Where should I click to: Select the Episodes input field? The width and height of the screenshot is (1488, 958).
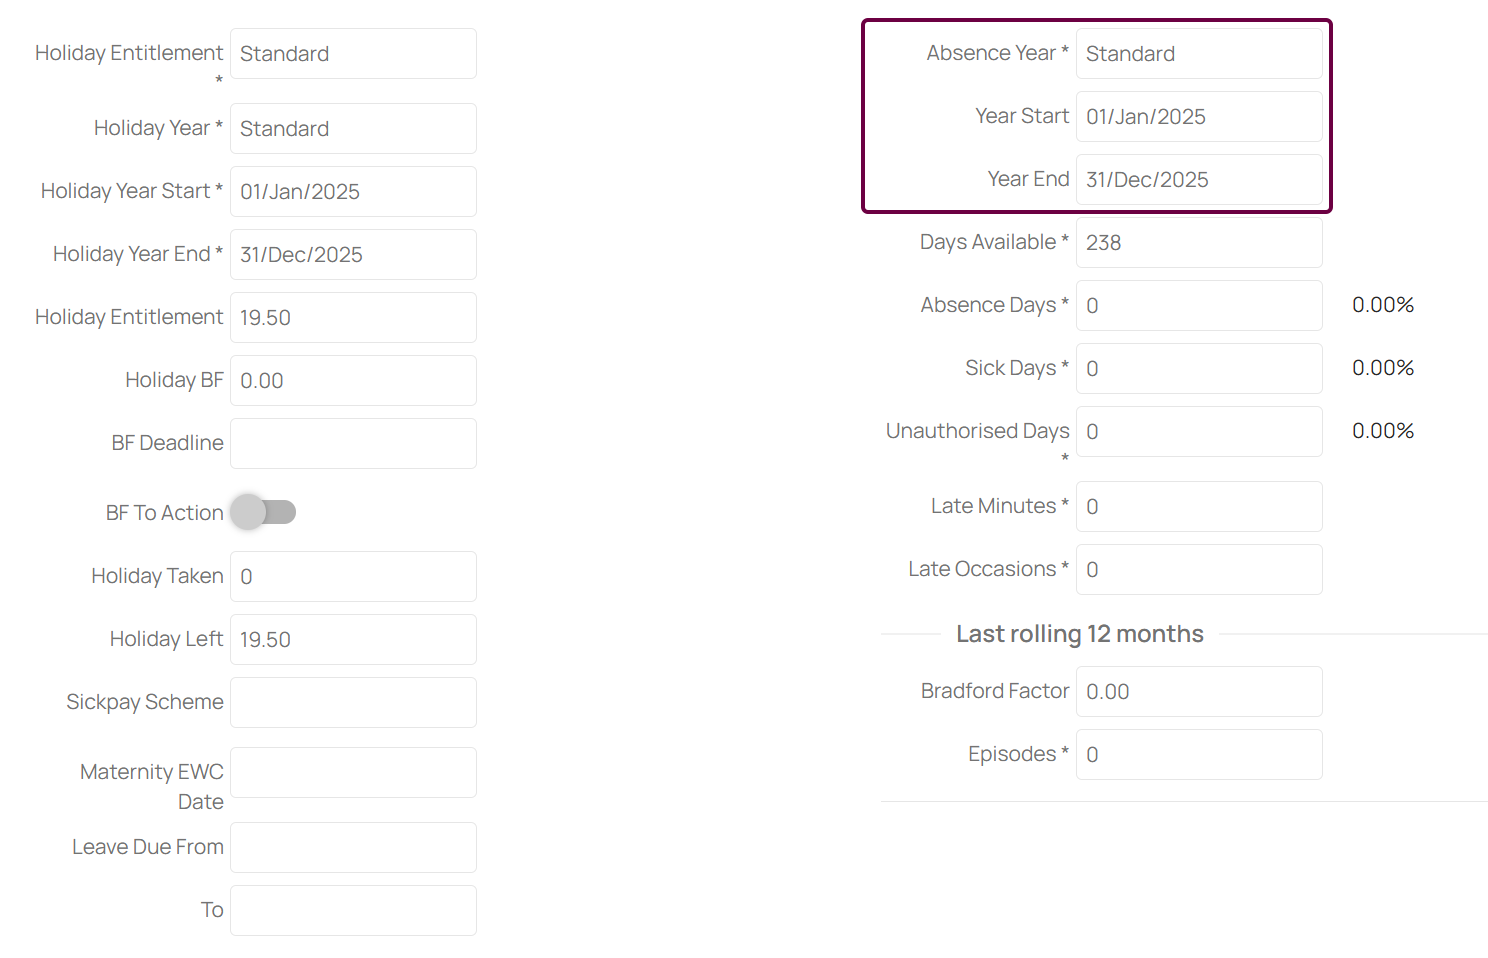point(1199,755)
